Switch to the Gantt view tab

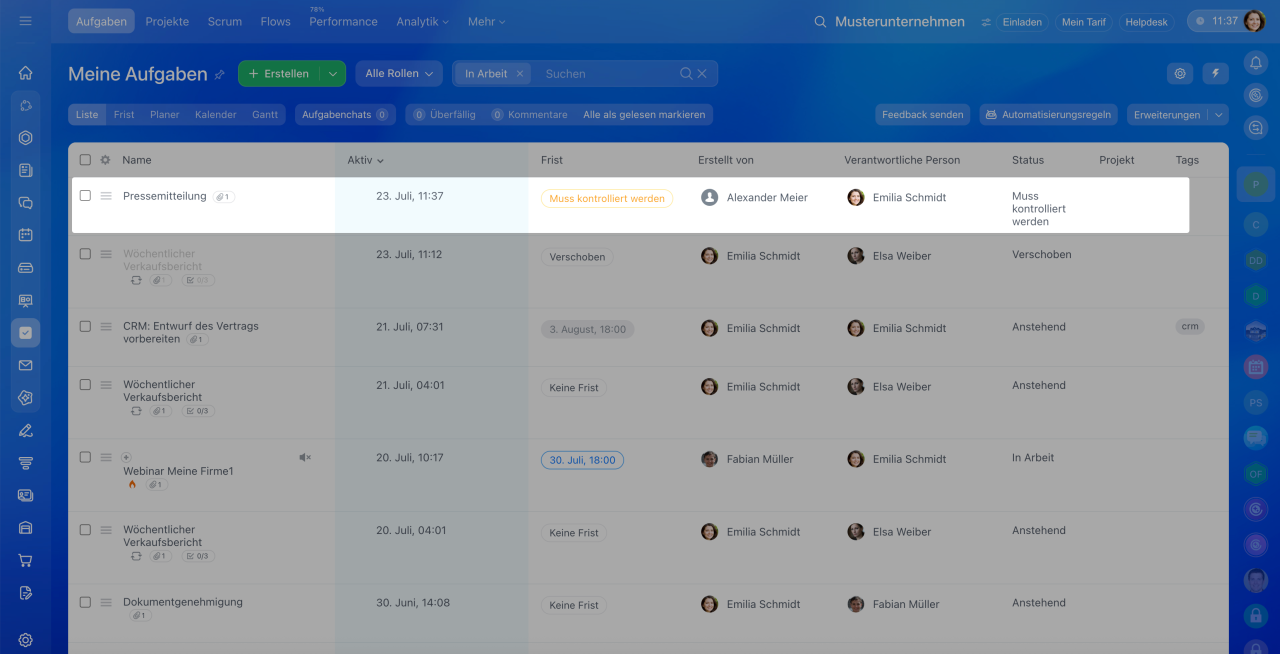click(x=265, y=115)
